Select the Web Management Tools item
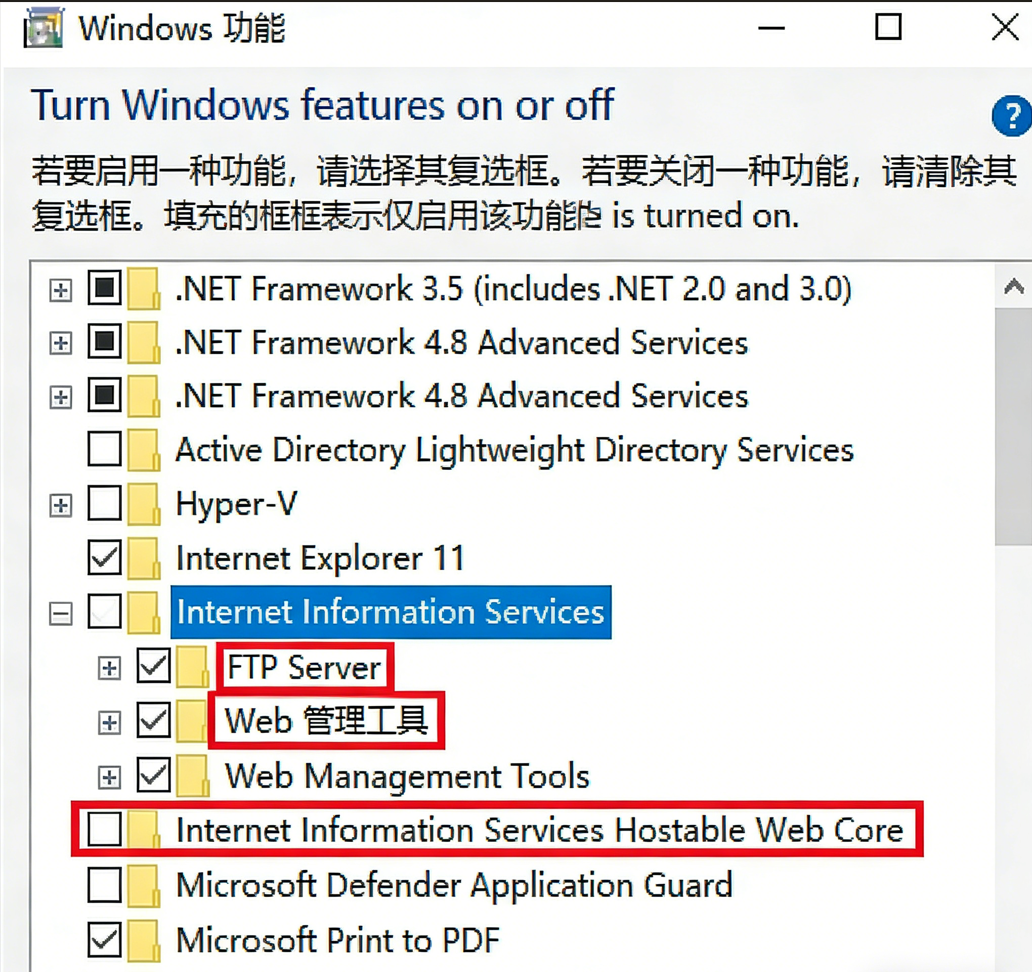The height and width of the screenshot is (972, 1032). [407, 776]
